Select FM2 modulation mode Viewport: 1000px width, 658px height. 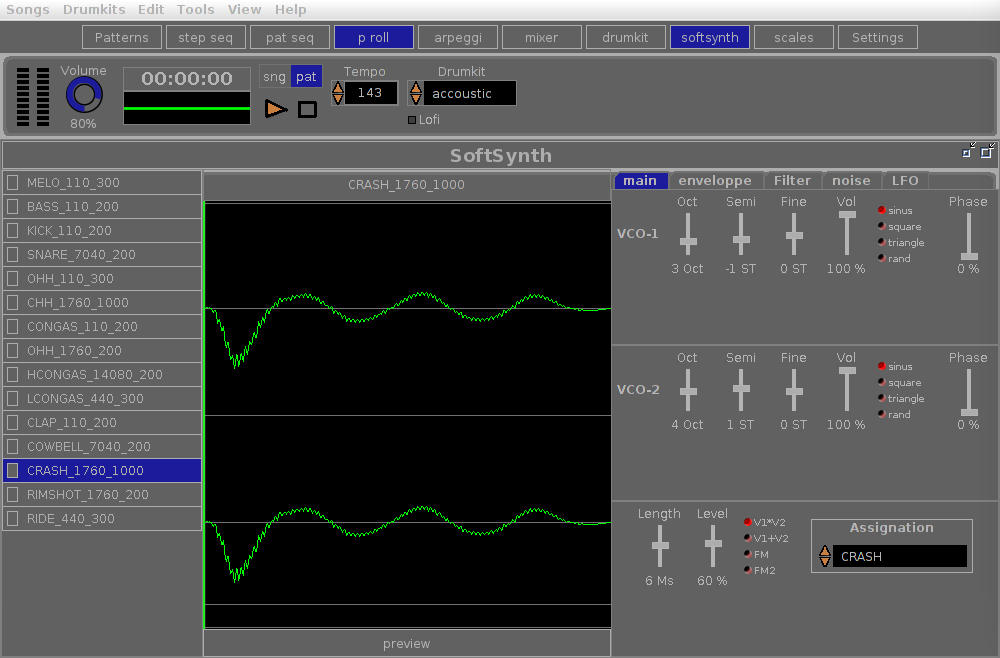pos(747,570)
